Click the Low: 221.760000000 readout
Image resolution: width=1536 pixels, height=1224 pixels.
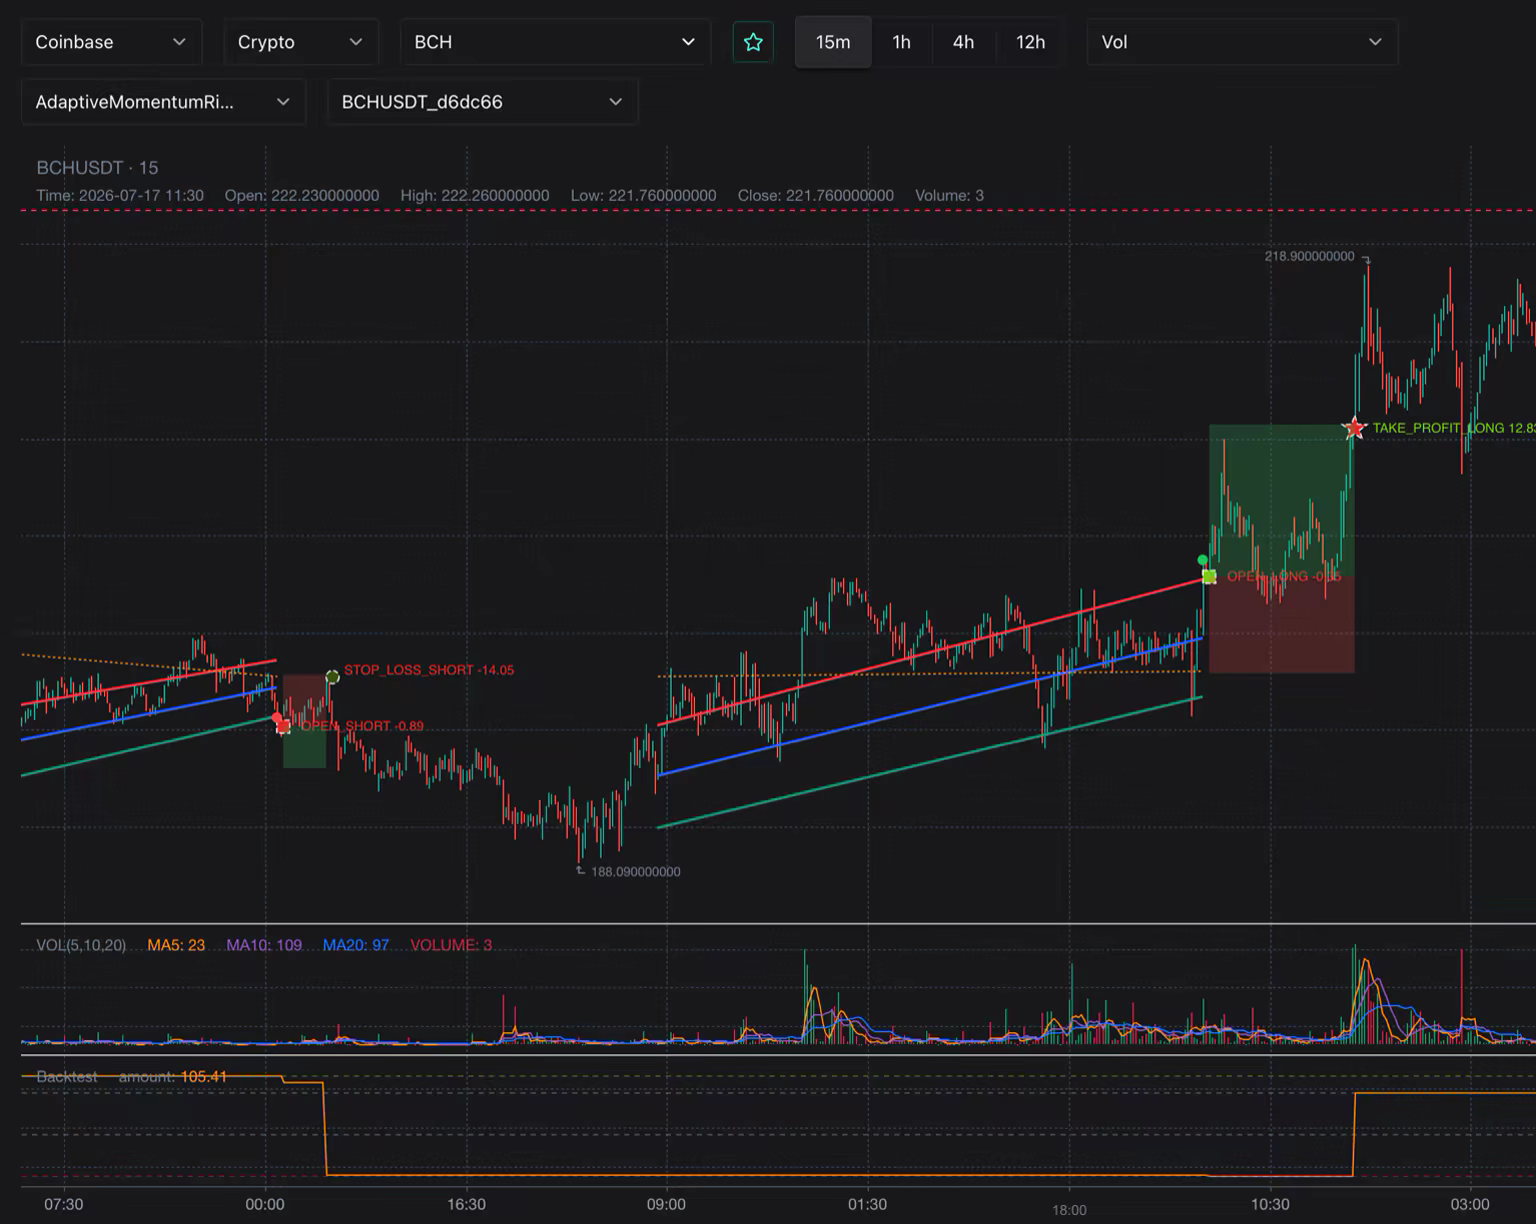[x=643, y=196]
